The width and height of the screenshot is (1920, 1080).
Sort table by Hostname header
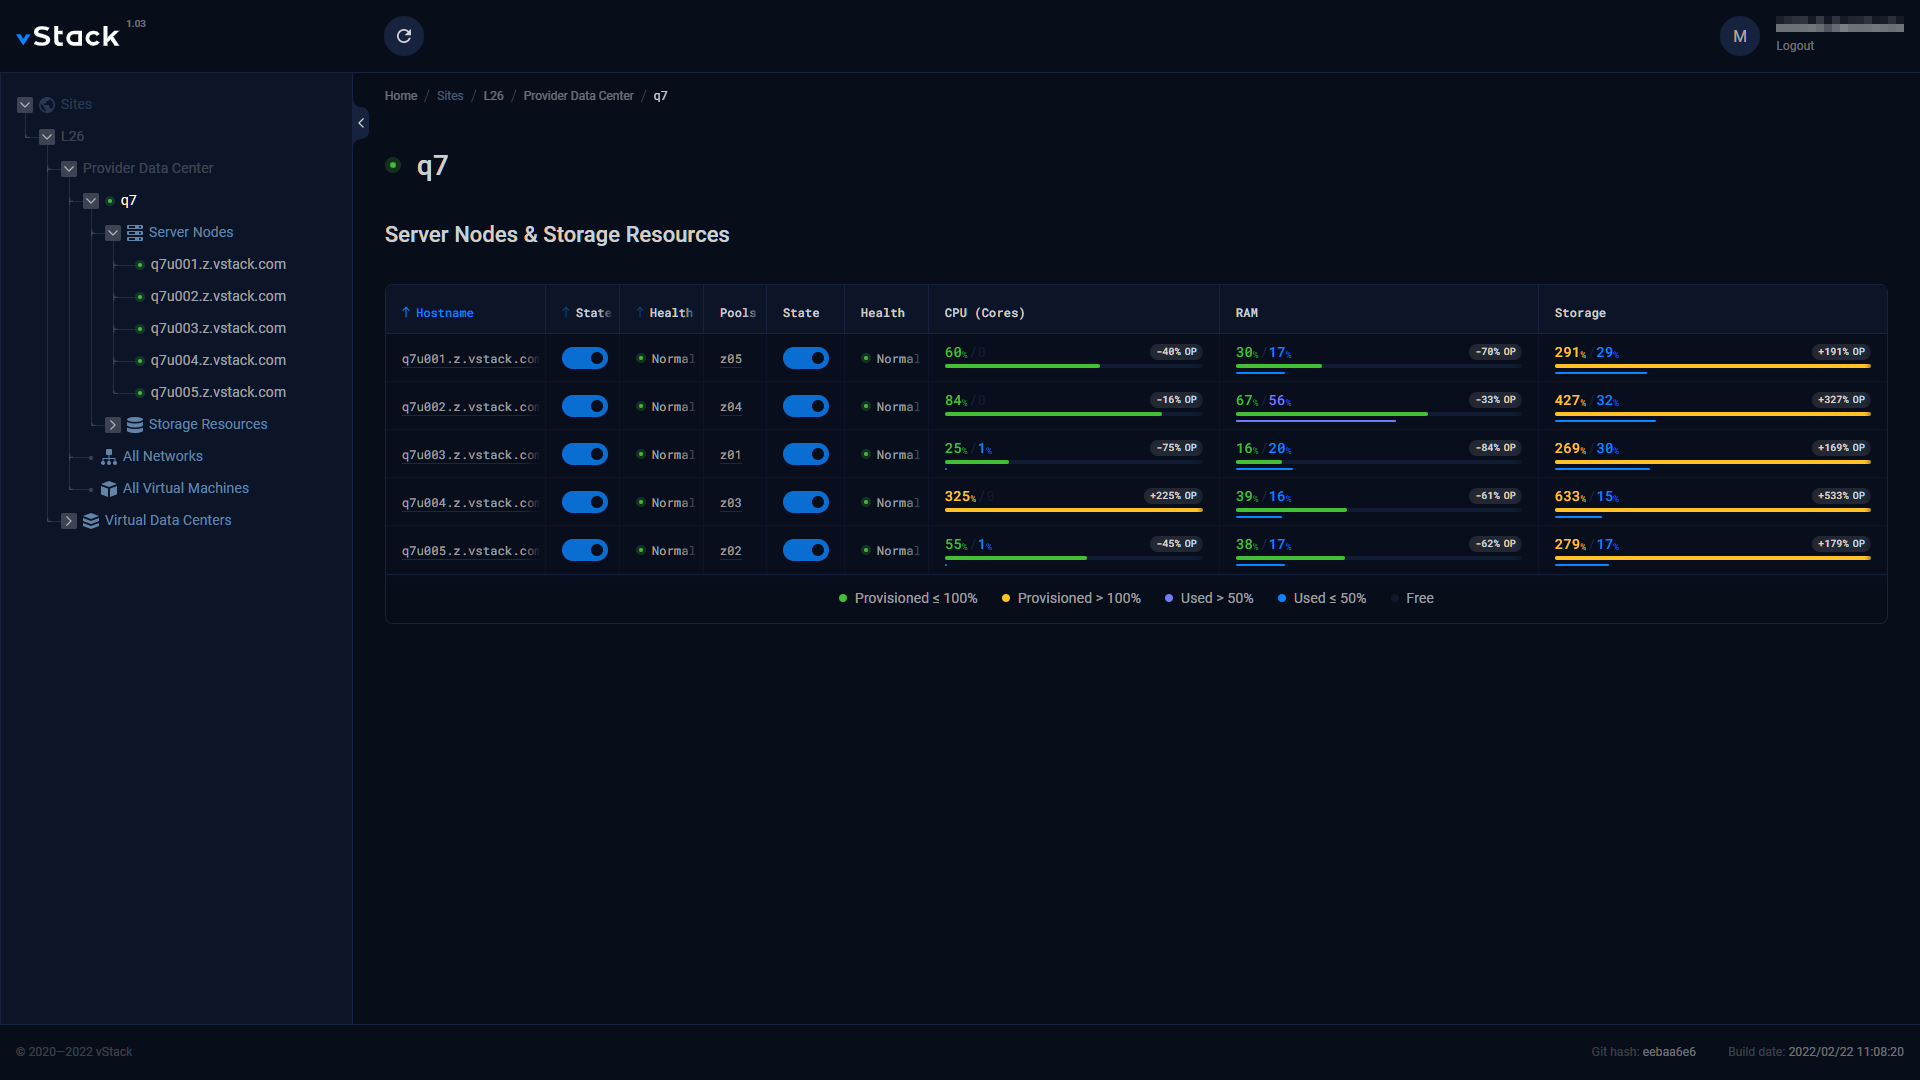pos(445,313)
